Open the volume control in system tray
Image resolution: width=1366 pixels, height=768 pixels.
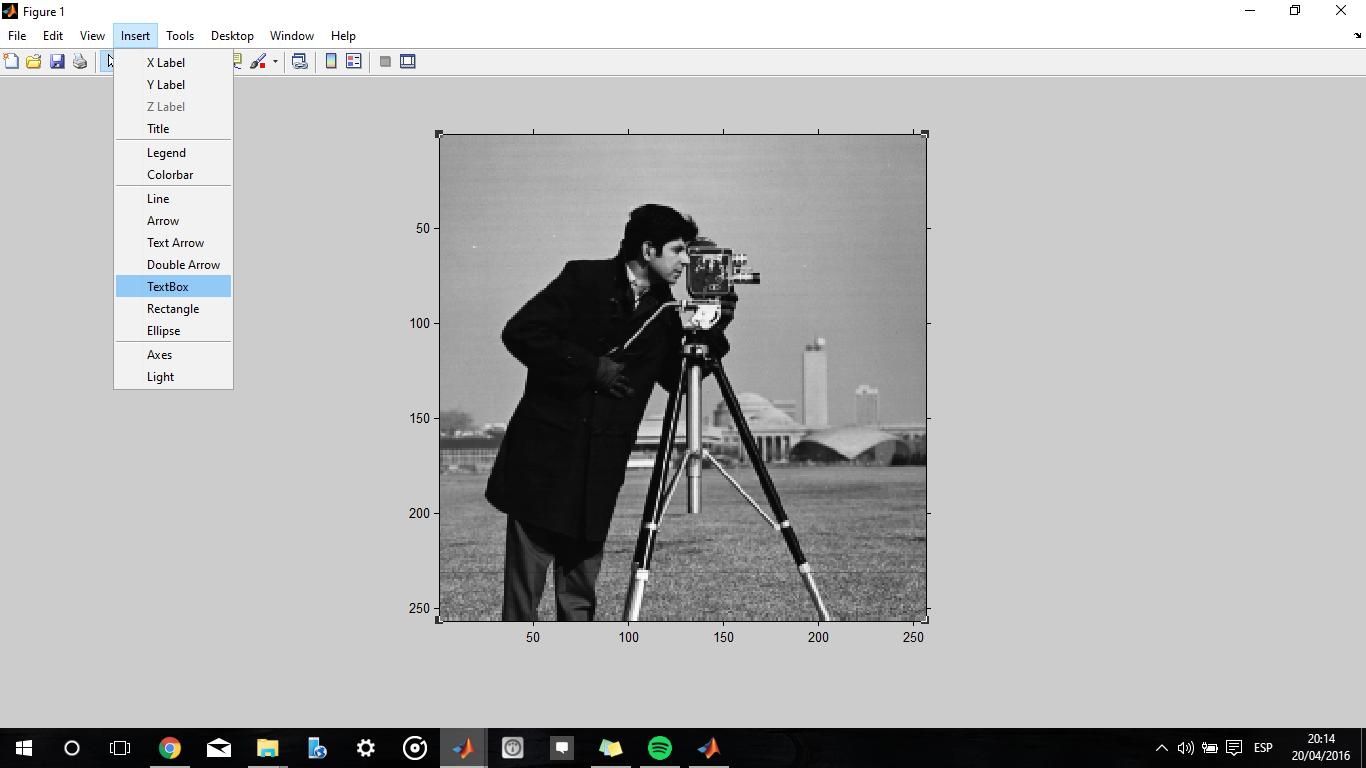point(1186,748)
